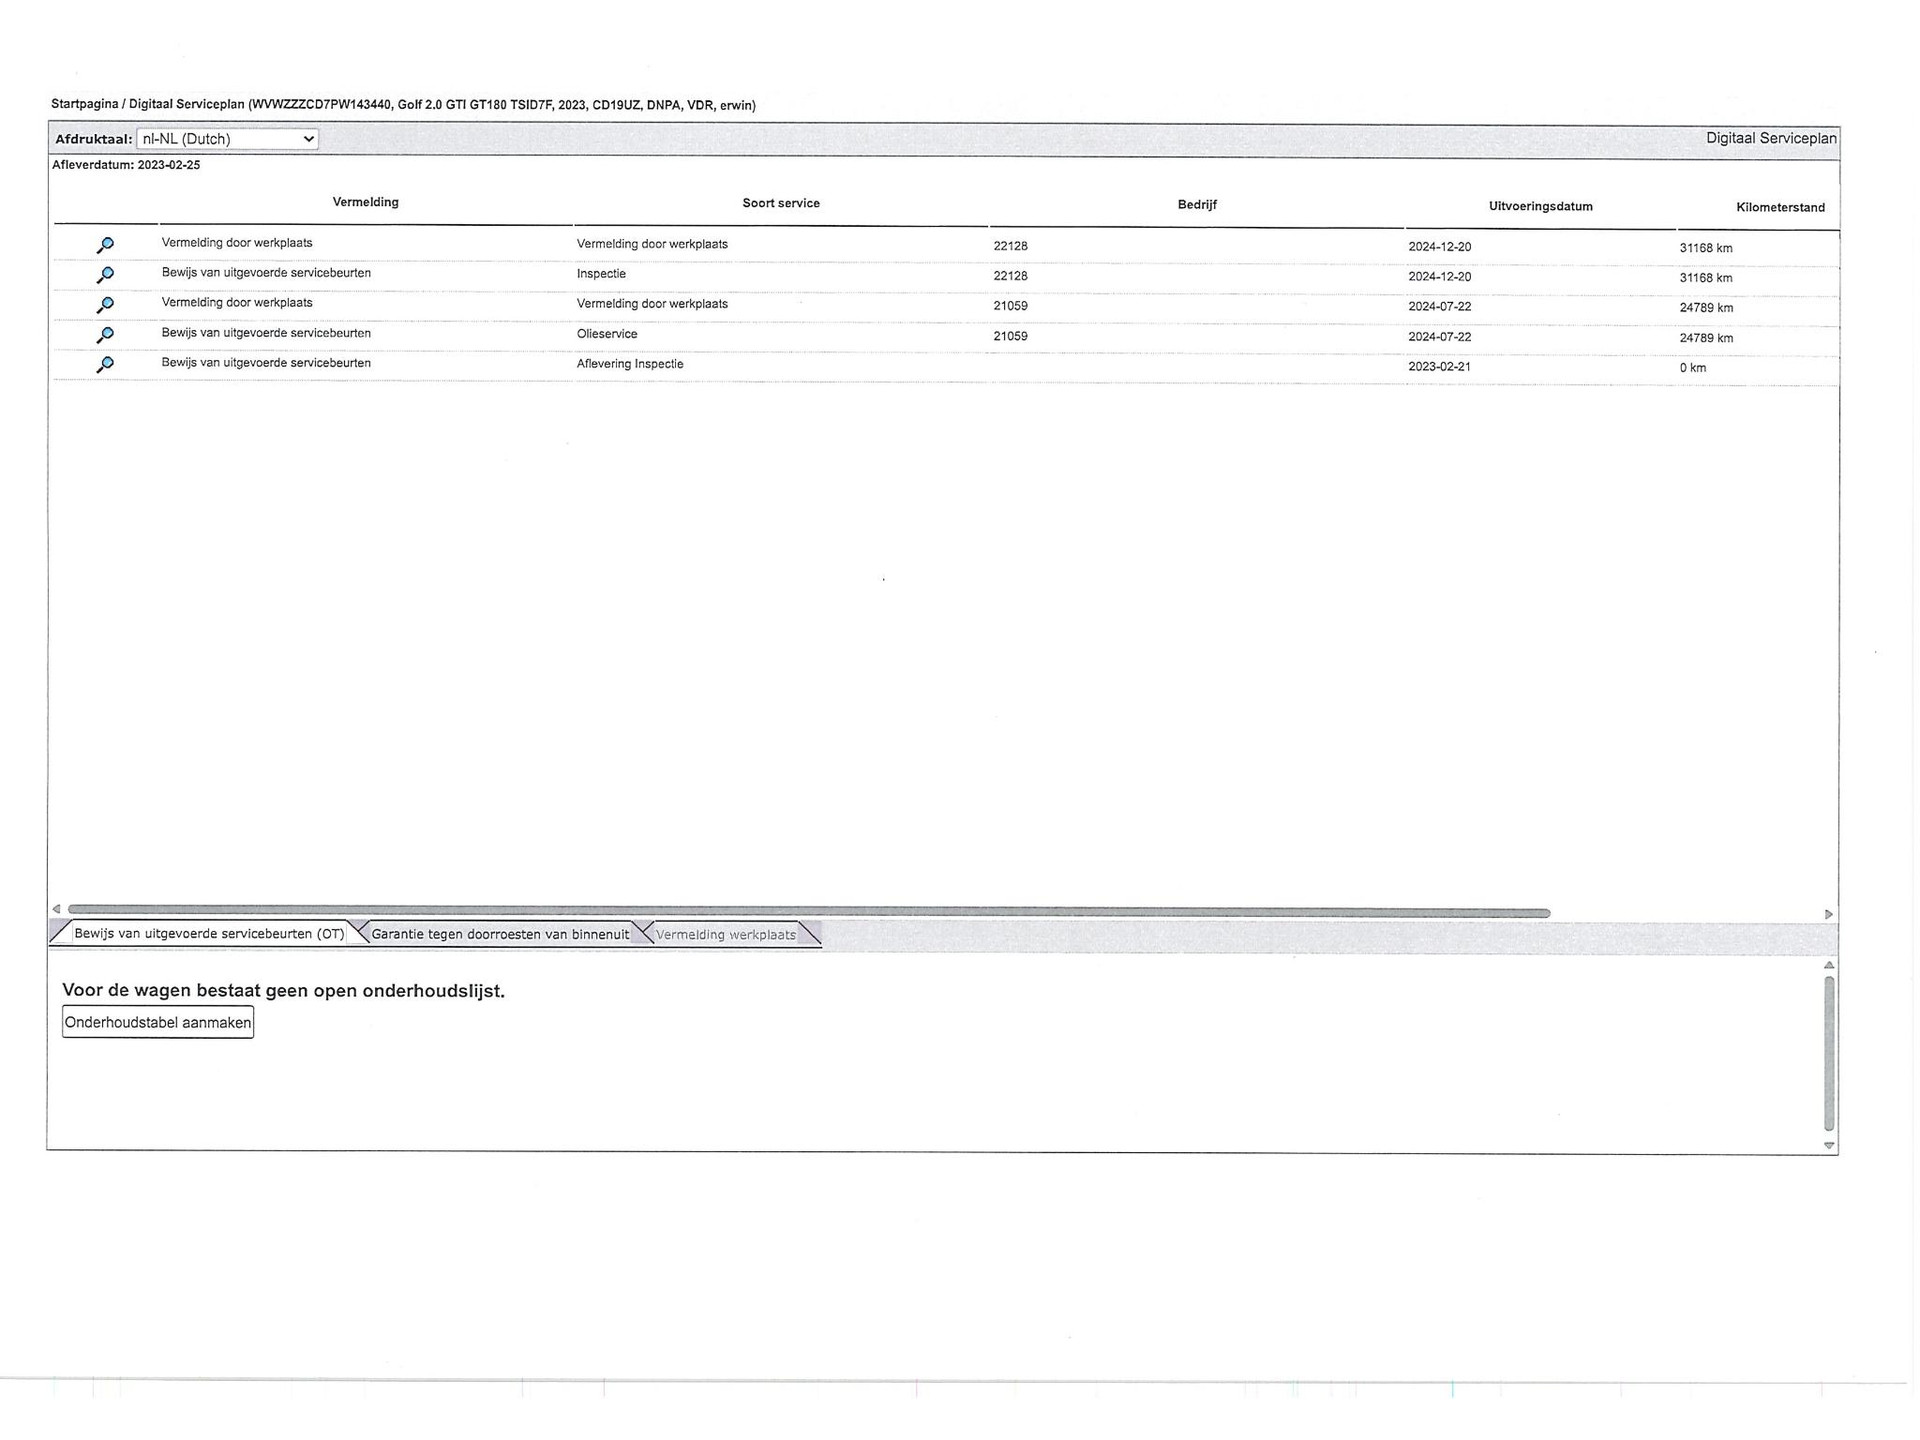Click down arrow of lower panel scrollbar

point(1829,1146)
